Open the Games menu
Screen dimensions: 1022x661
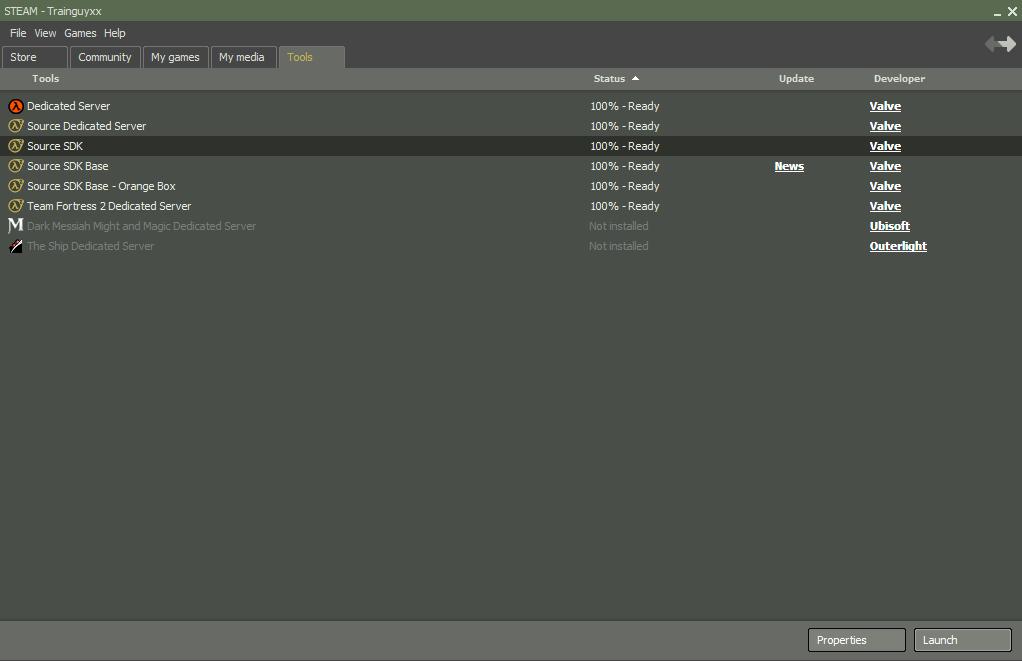pos(80,33)
